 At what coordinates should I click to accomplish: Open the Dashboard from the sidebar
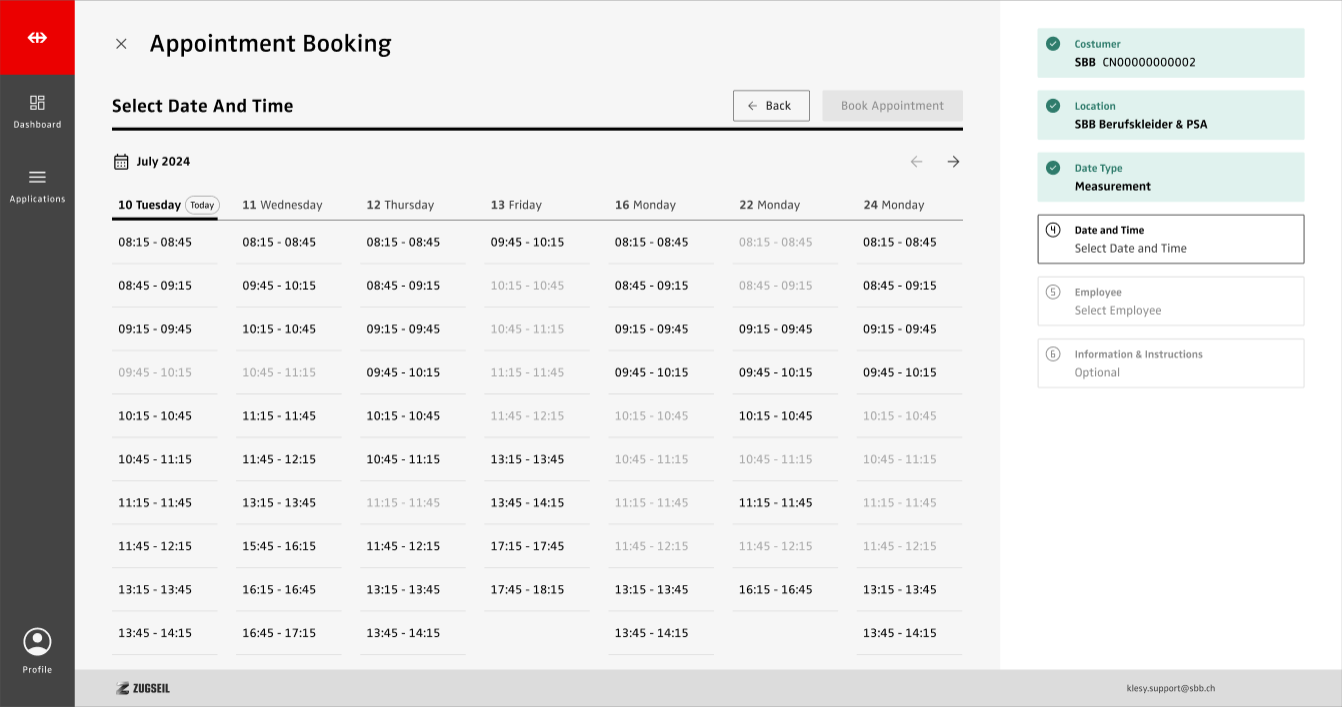(37, 110)
